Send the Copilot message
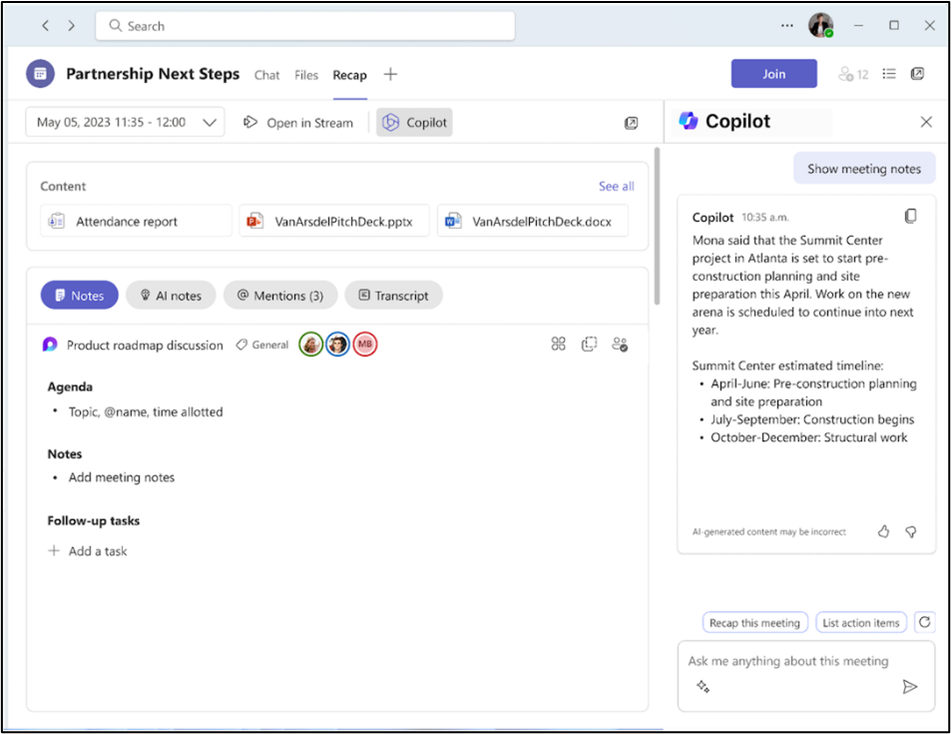 tap(910, 687)
